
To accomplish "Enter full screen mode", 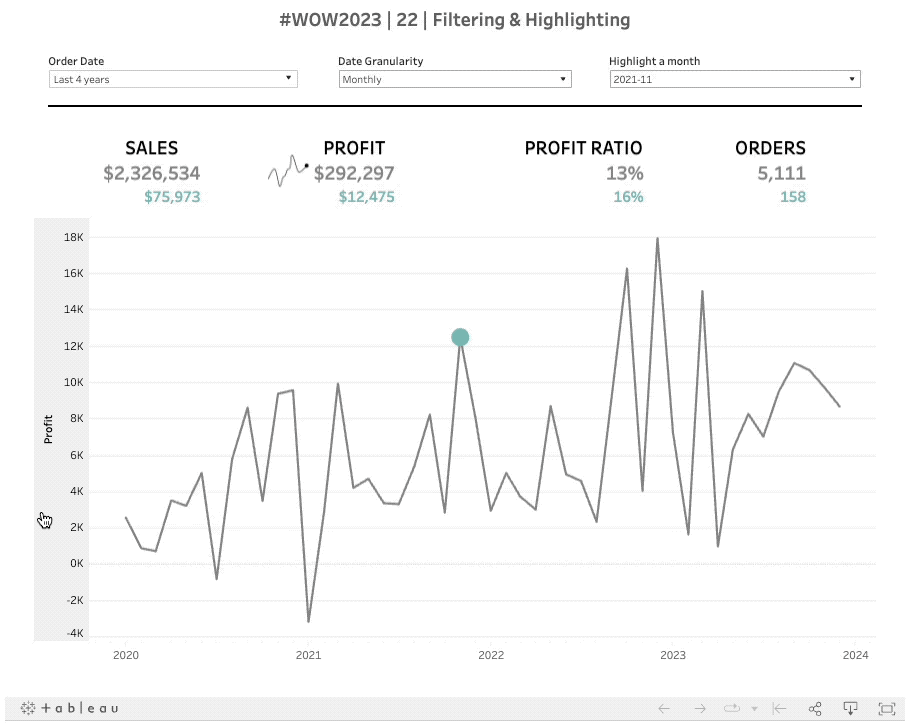I will tap(886, 708).
